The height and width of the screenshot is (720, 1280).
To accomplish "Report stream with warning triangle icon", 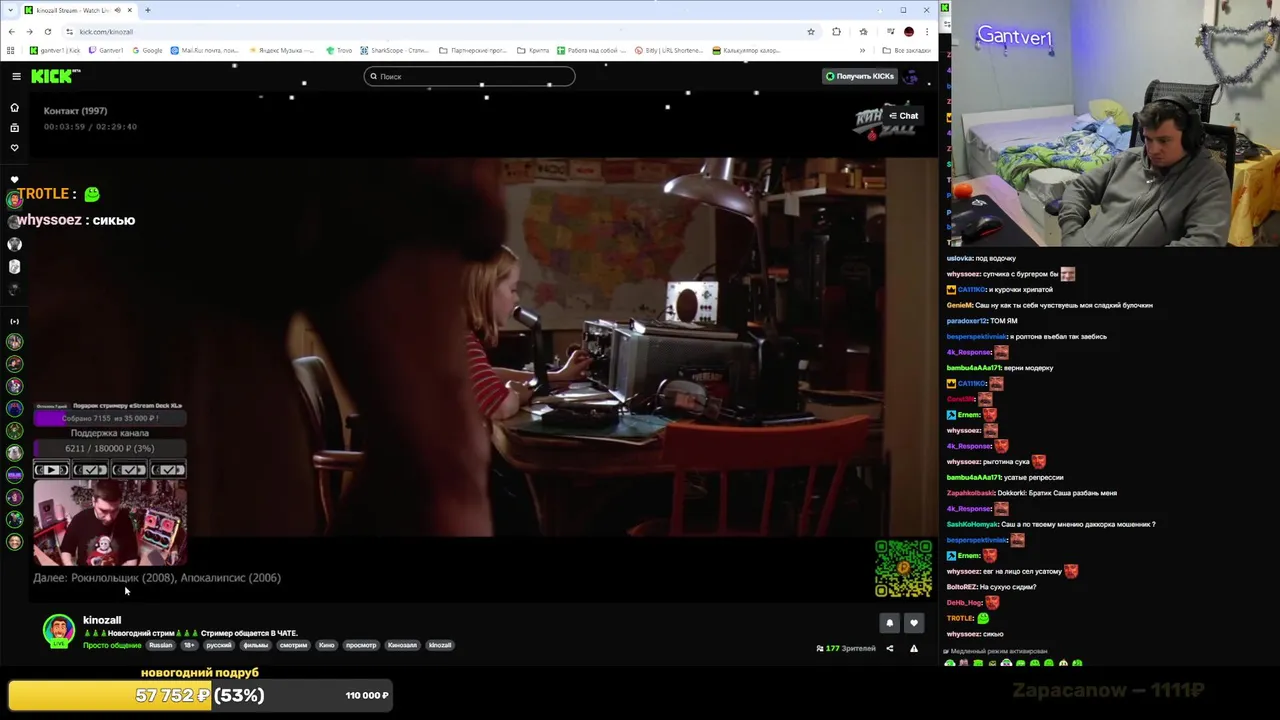I will tap(913, 648).
